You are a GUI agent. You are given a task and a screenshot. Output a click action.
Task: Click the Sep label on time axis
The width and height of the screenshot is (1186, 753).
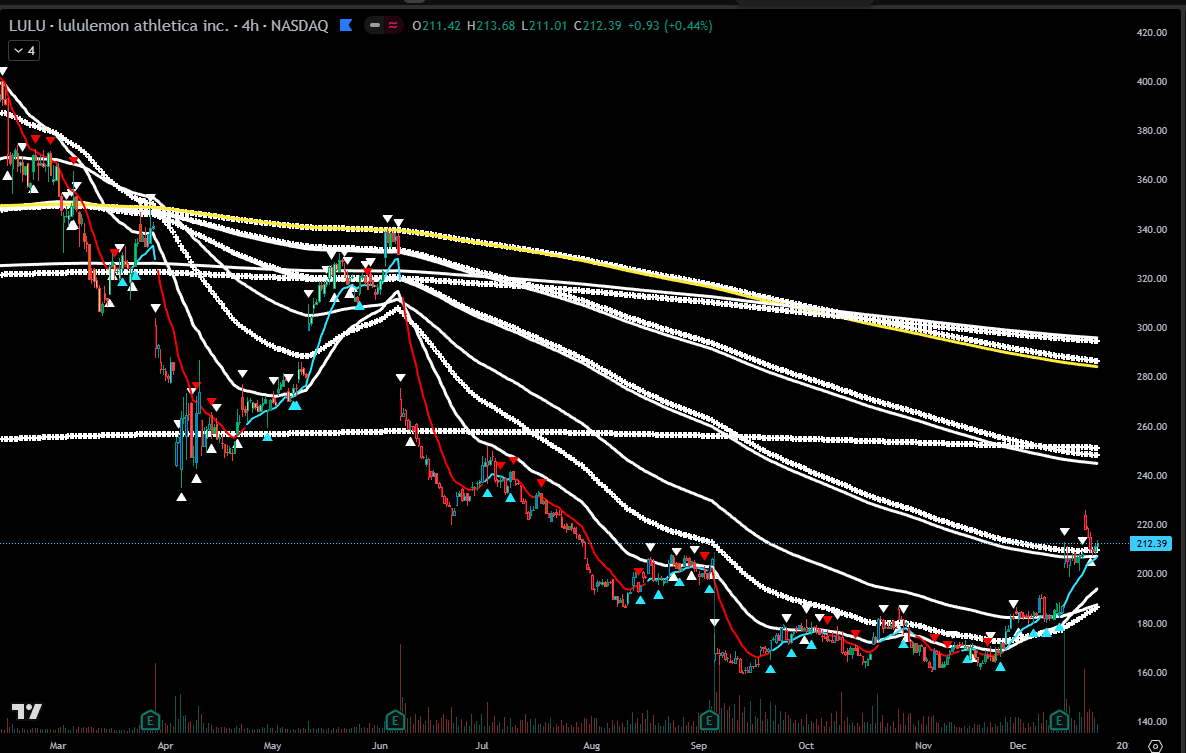699,745
